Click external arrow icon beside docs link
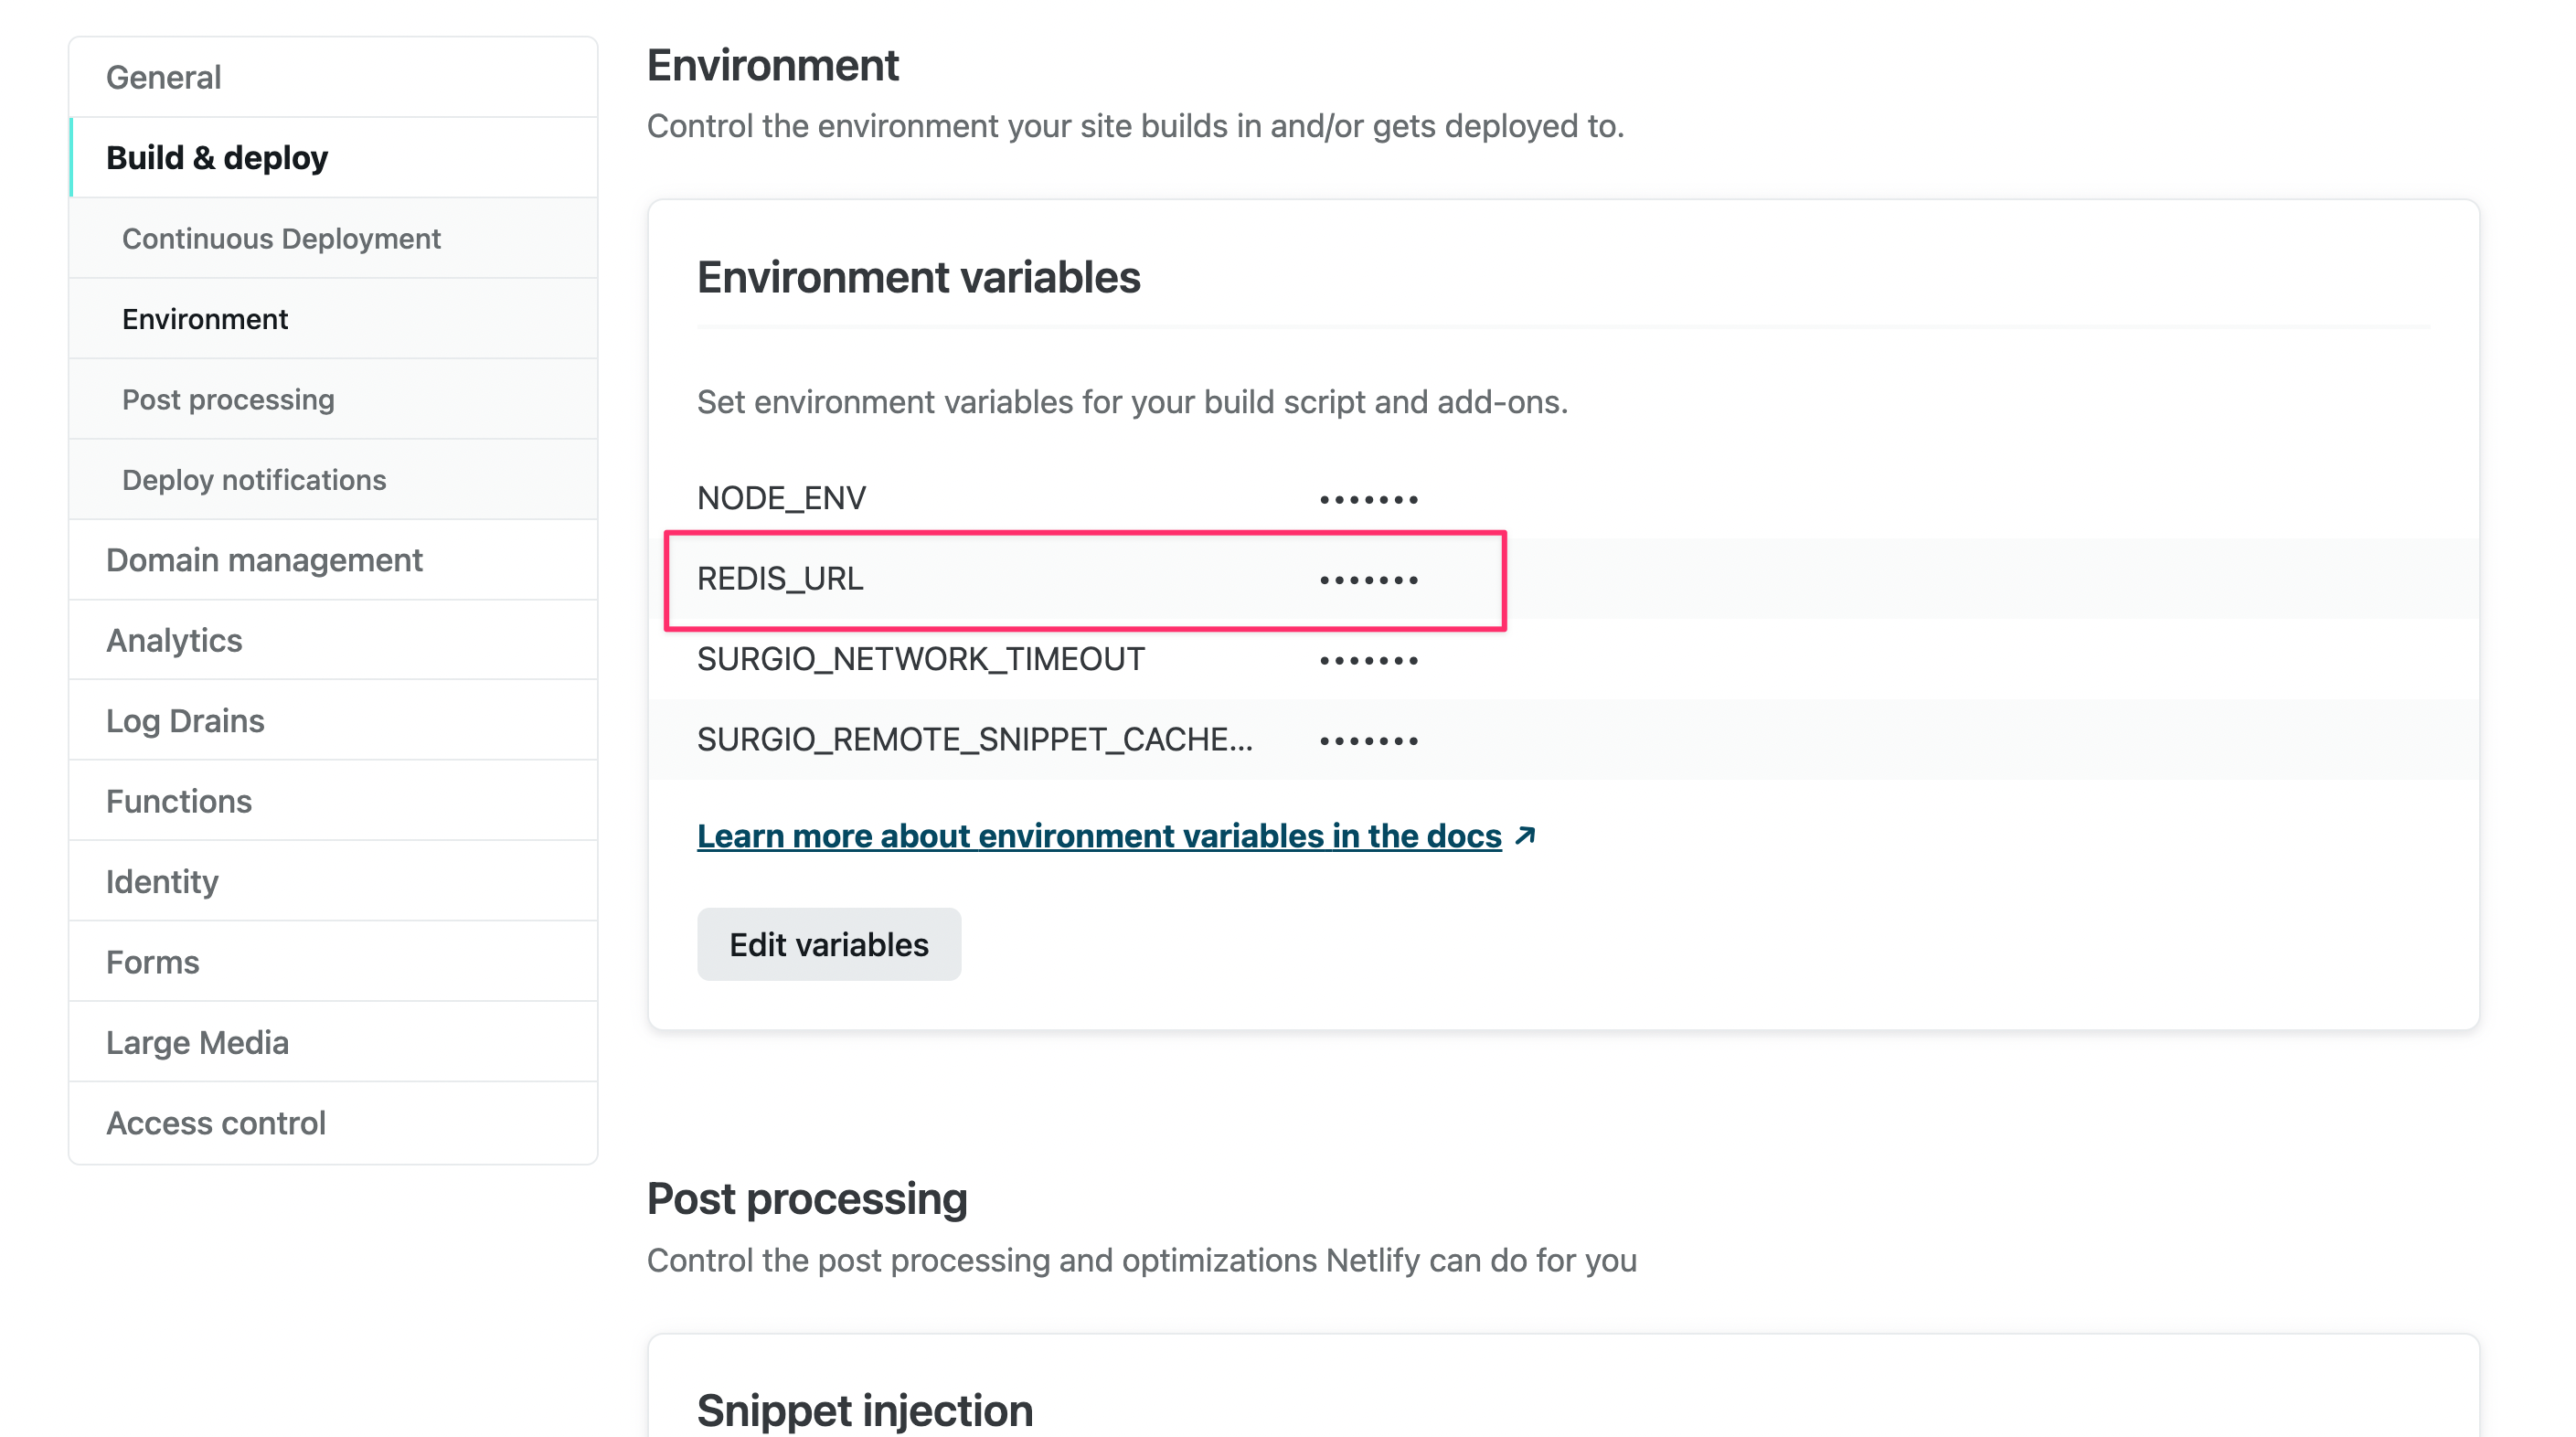Viewport: 2576px width, 1437px height. [1525, 835]
